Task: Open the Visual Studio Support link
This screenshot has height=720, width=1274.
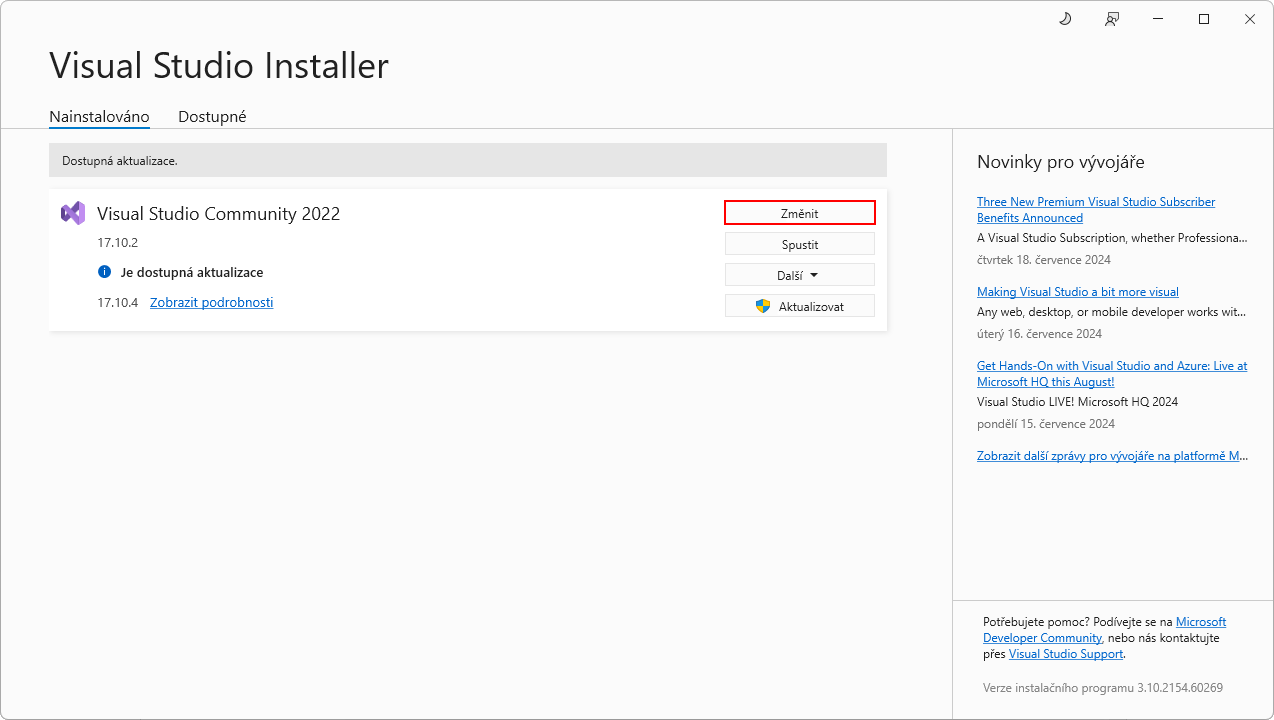Action: tap(1065, 653)
